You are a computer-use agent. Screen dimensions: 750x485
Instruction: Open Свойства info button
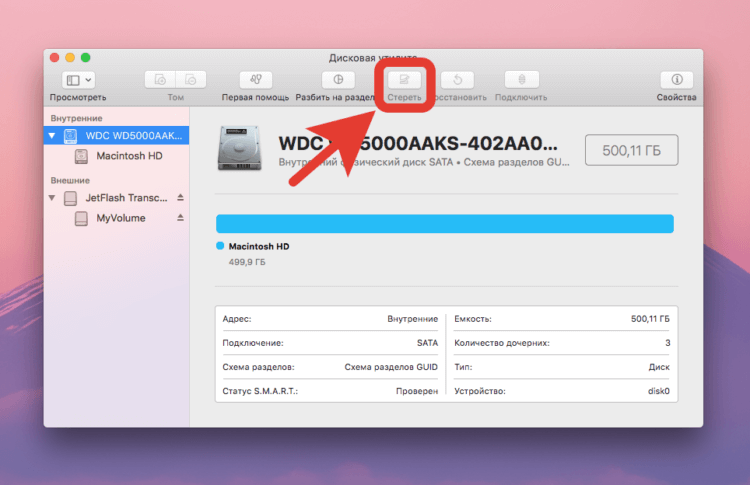(676, 79)
